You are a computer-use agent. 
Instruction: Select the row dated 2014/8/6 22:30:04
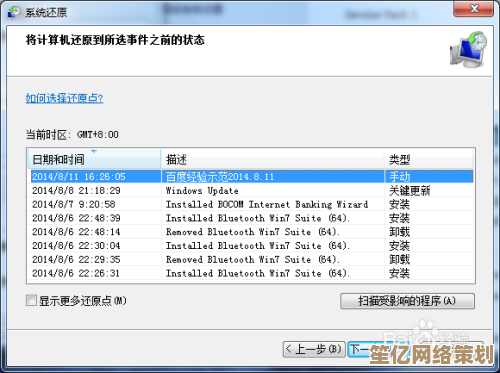[x=252, y=246]
